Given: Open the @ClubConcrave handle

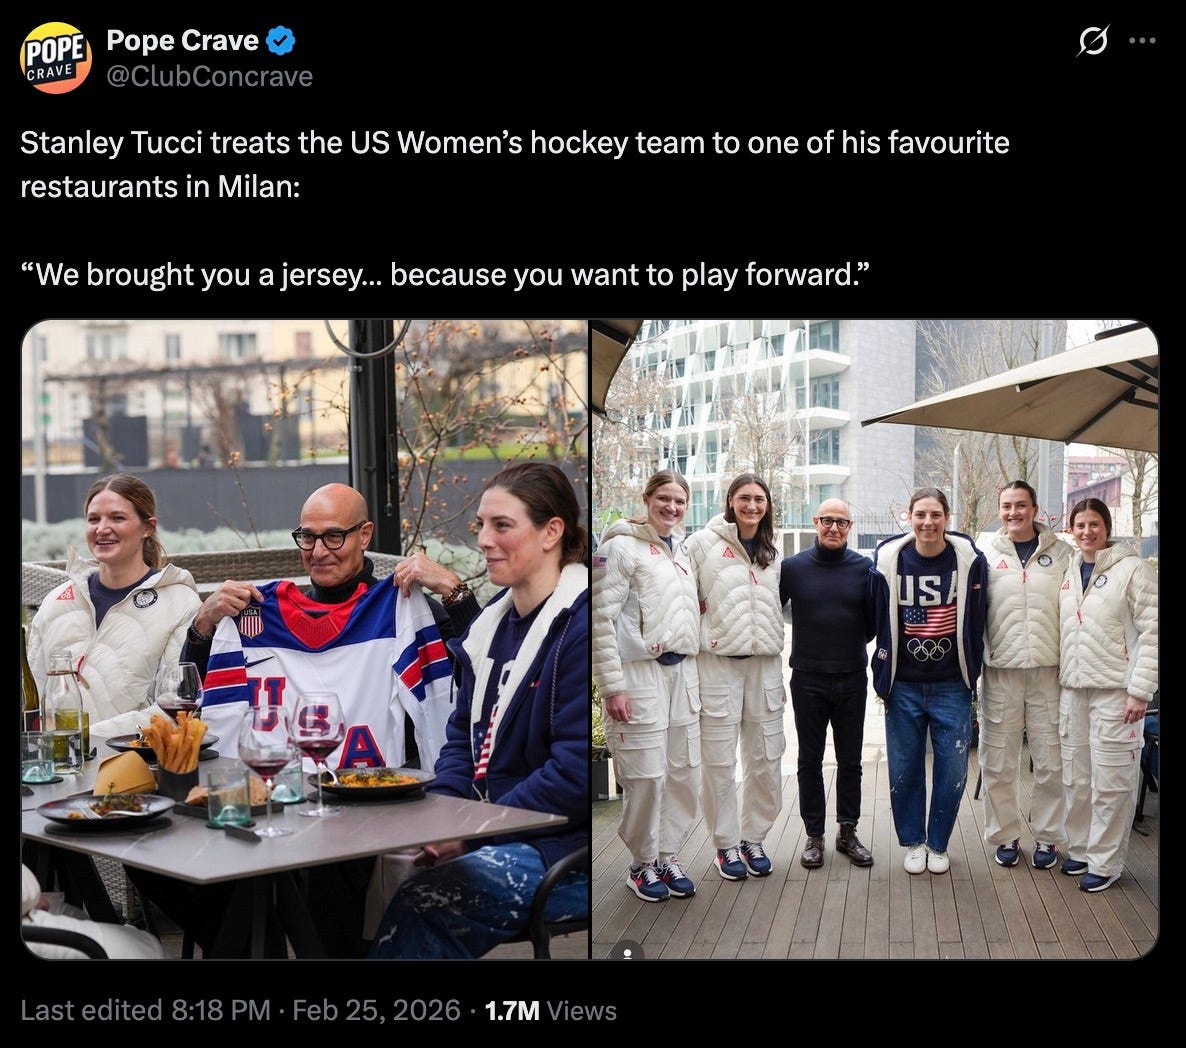Looking at the screenshot, I should click(209, 73).
